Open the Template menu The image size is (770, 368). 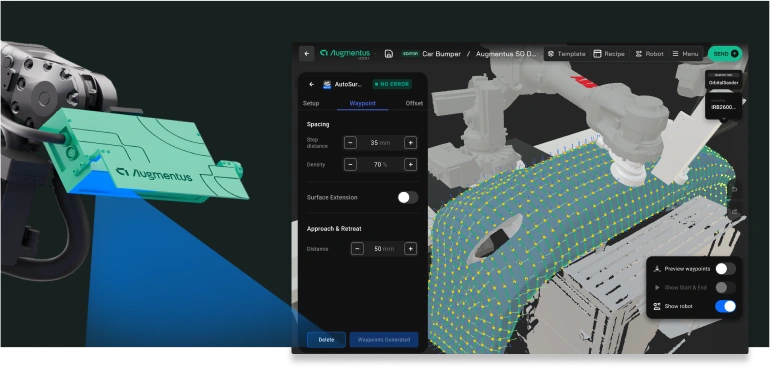point(566,54)
